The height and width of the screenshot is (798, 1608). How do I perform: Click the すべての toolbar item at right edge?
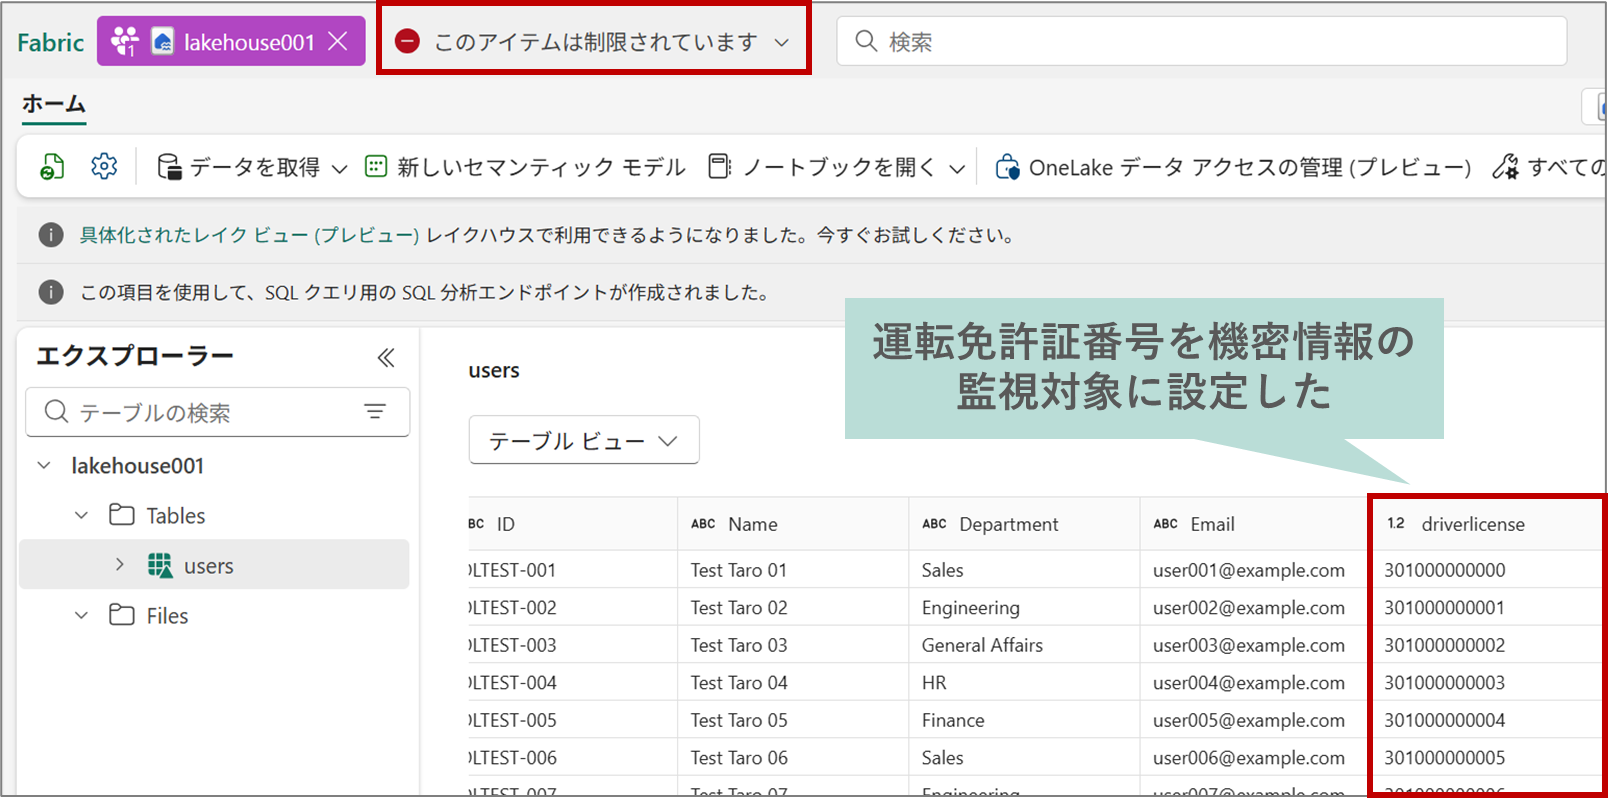coord(1549,167)
